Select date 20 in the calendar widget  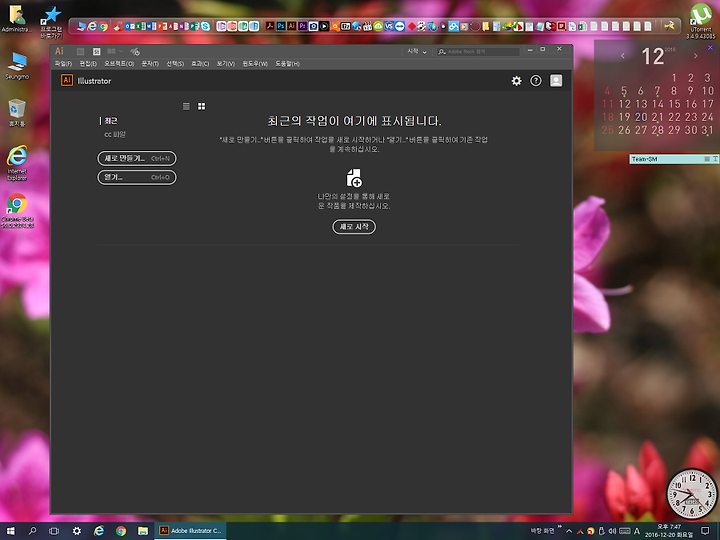click(x=641, y=117)
